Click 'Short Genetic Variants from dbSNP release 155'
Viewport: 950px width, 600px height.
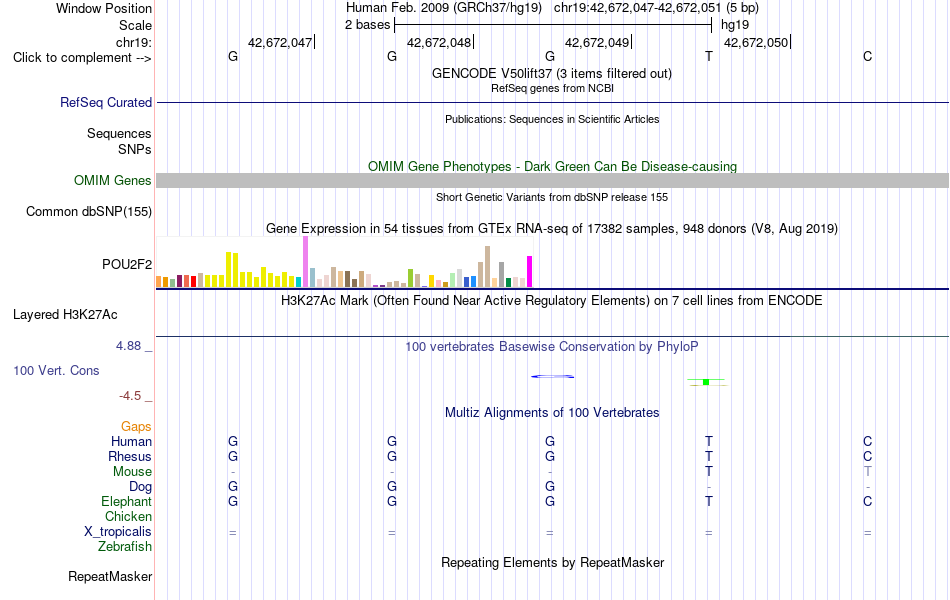point(552,197)
